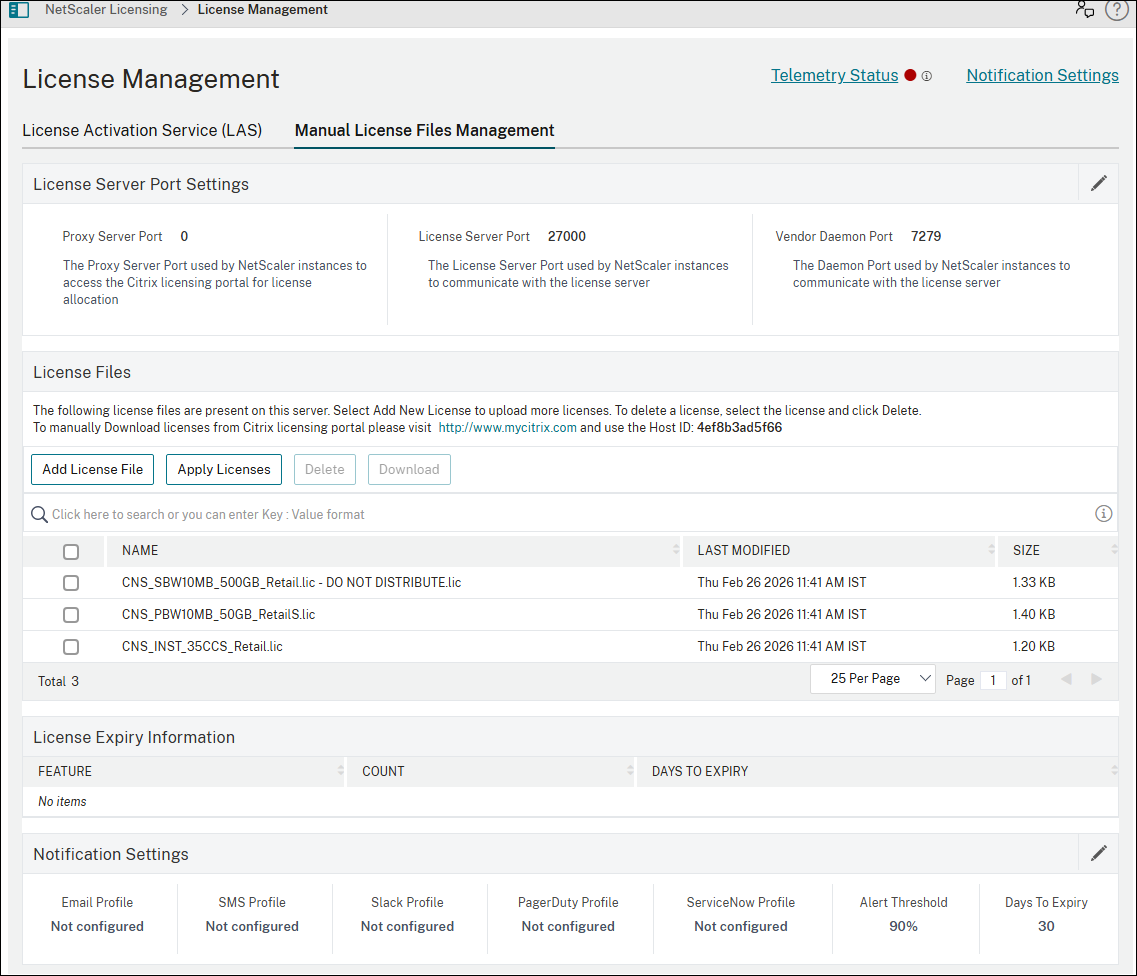Click Apply Licenses button
Viewport: 1137px width, 976px height.
[224, 469]
